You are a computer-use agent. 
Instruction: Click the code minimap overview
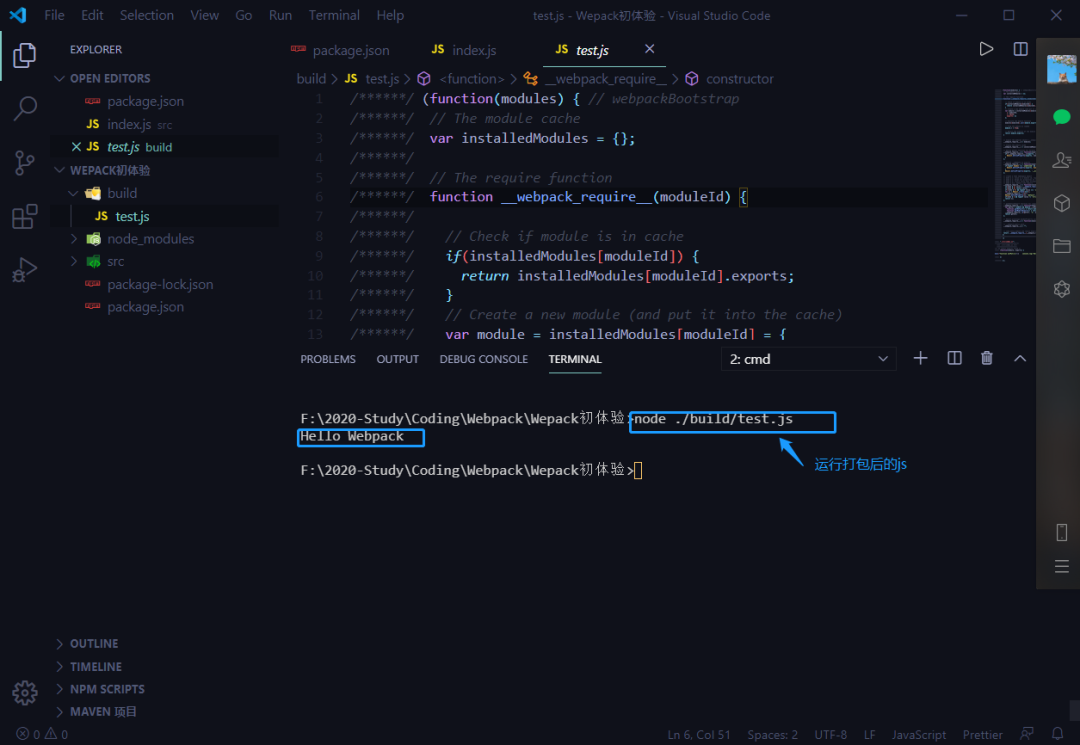(1017, 175)
